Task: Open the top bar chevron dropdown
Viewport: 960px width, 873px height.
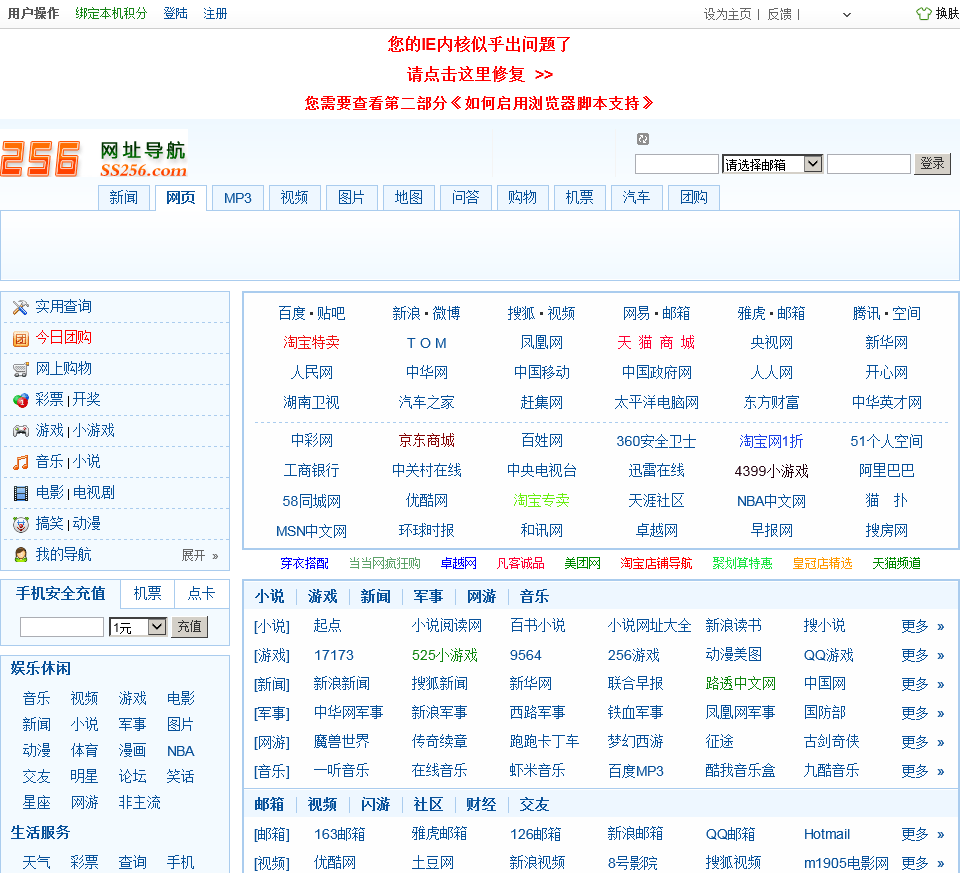Action: (846, 15)
